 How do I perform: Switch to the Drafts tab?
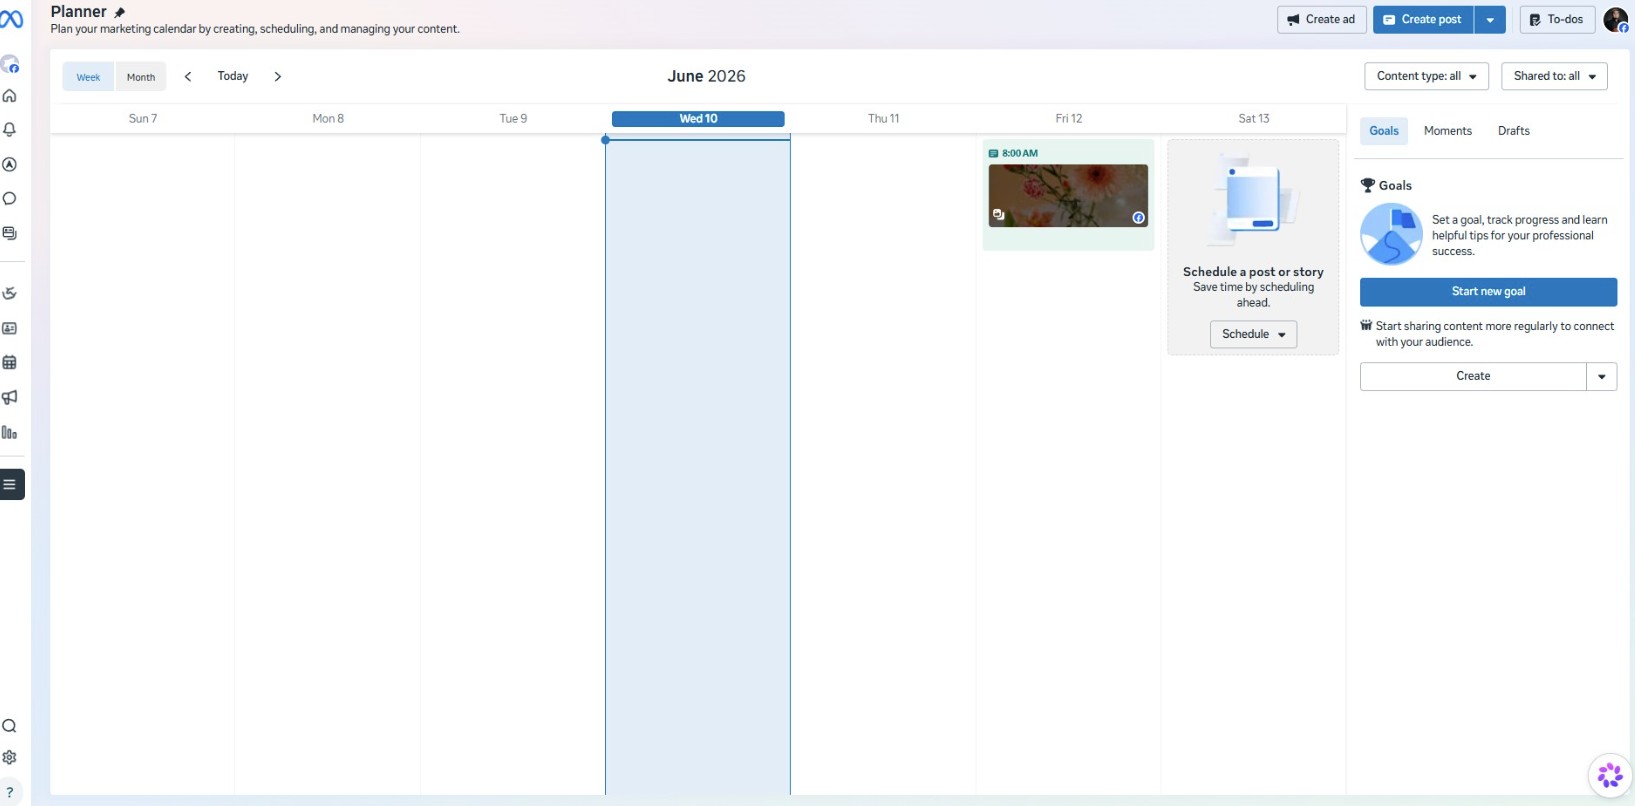click(1514, 131)
